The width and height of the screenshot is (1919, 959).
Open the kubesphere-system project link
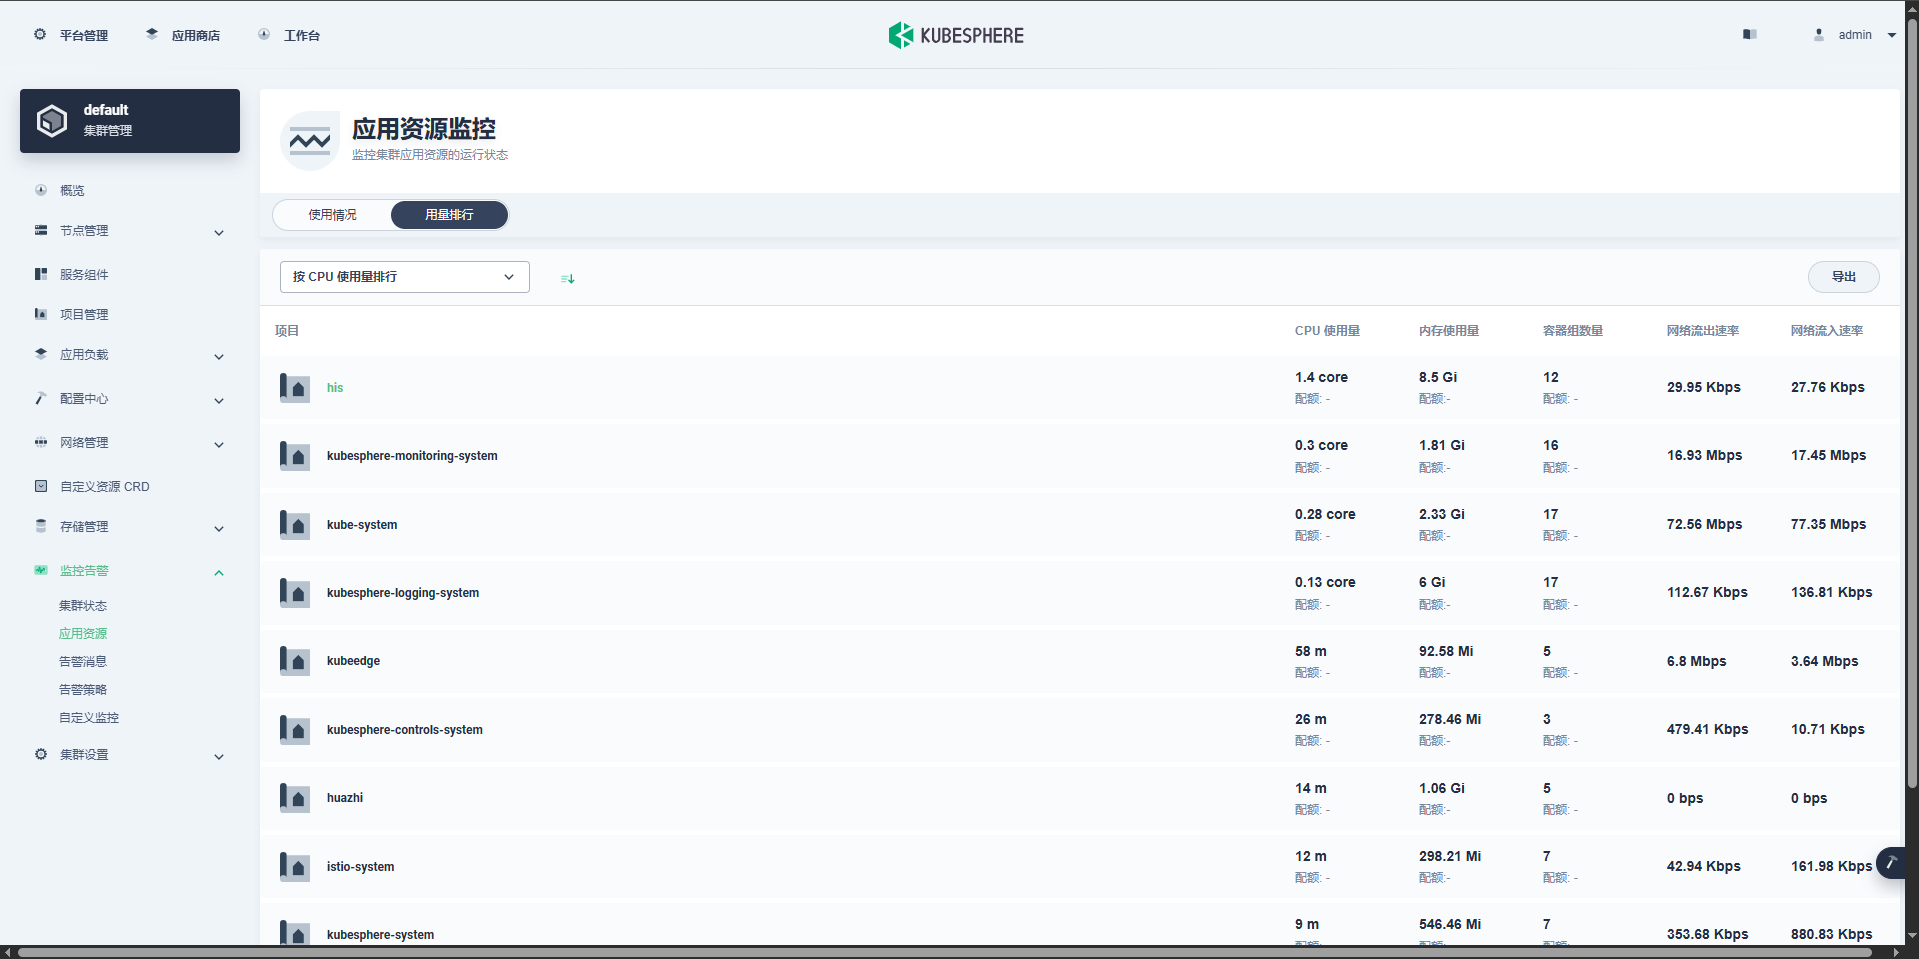click(380, 935)
